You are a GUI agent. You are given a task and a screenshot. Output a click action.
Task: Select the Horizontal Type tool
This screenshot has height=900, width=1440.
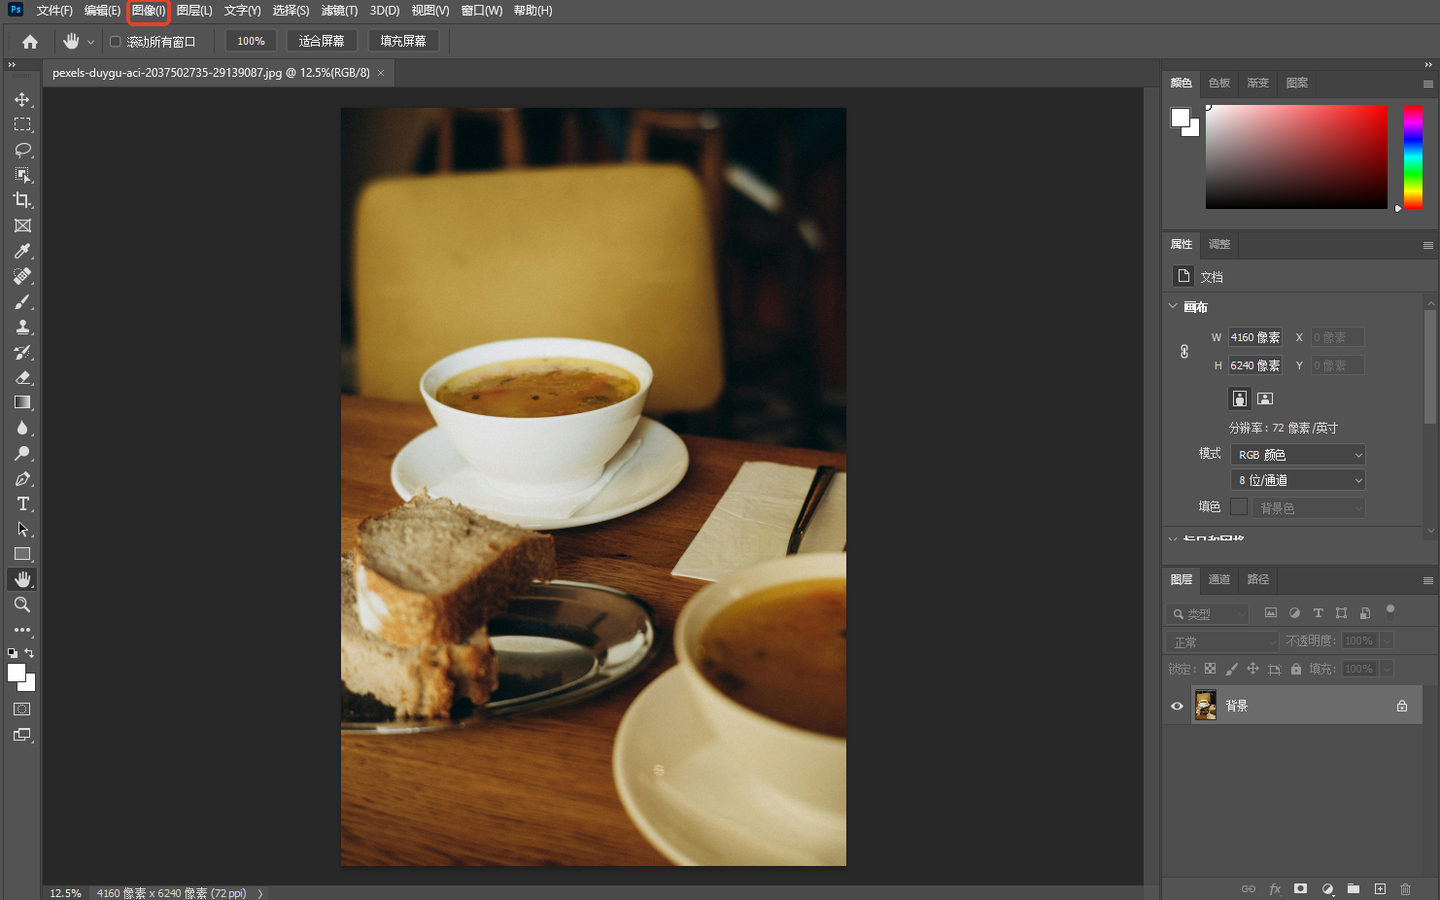tap(22, 504)
